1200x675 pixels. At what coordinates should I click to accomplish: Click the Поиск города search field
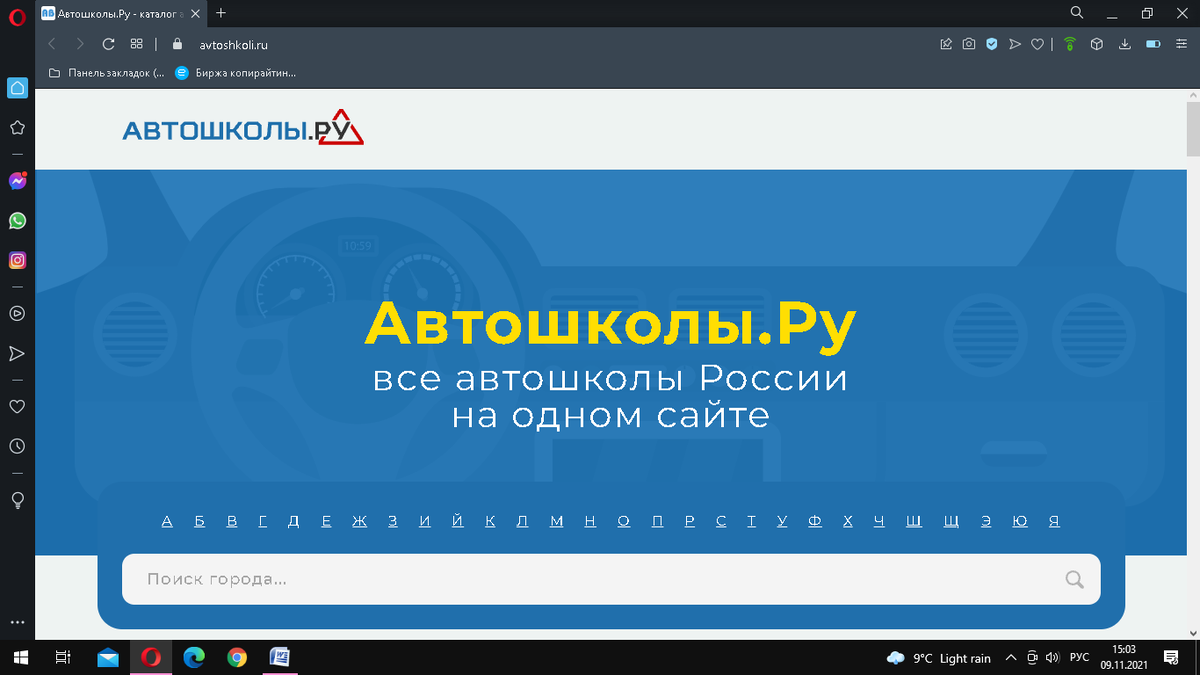(x=611, y=579)
